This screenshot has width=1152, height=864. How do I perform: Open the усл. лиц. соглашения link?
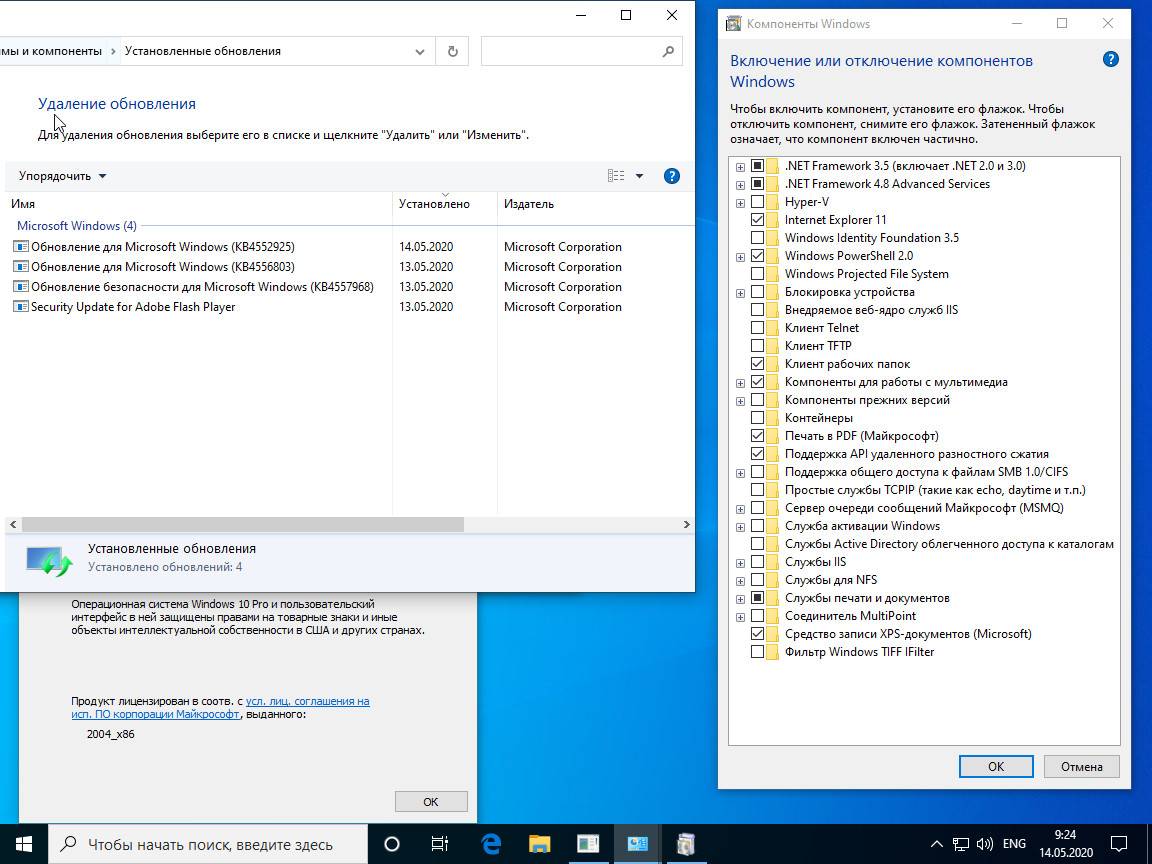[308, 701]
